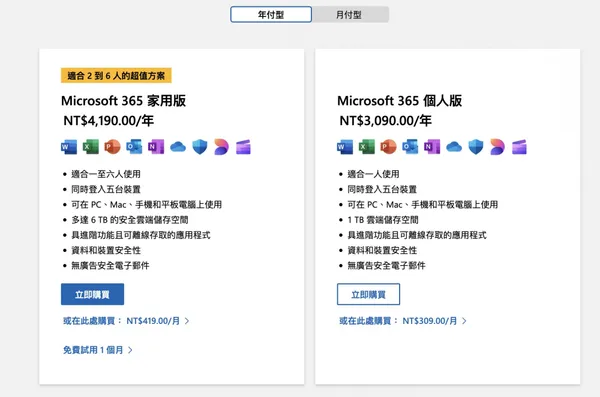Click the Word icon in the 家用版 card

[x=69, y=147]
